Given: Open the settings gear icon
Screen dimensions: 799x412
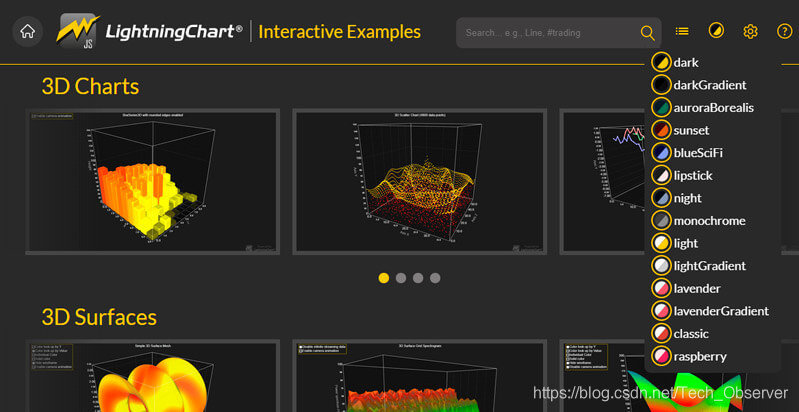Looking at the screenshot, I should [x=750, y=32].
